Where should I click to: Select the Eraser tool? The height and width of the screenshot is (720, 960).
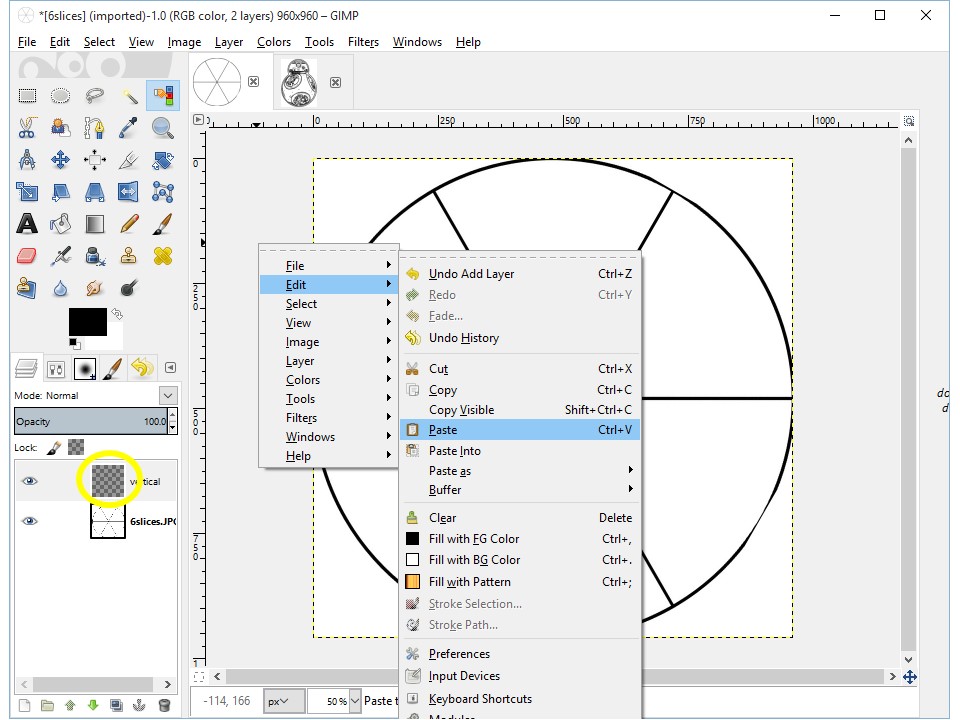27,256
